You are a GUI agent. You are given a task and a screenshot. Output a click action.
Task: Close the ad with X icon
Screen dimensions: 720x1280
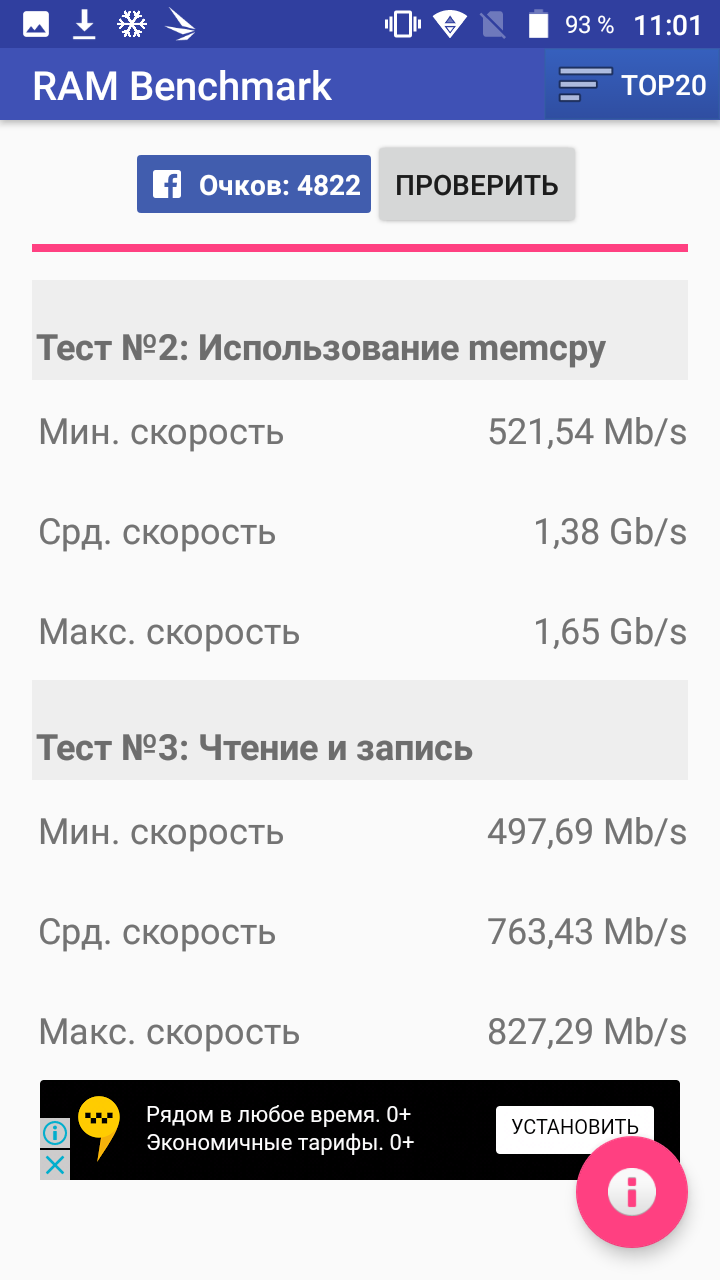click(55, 1165)
